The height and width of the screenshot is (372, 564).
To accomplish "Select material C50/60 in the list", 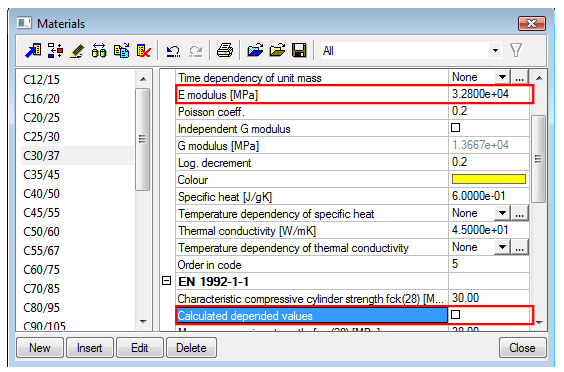I will 41,232.
